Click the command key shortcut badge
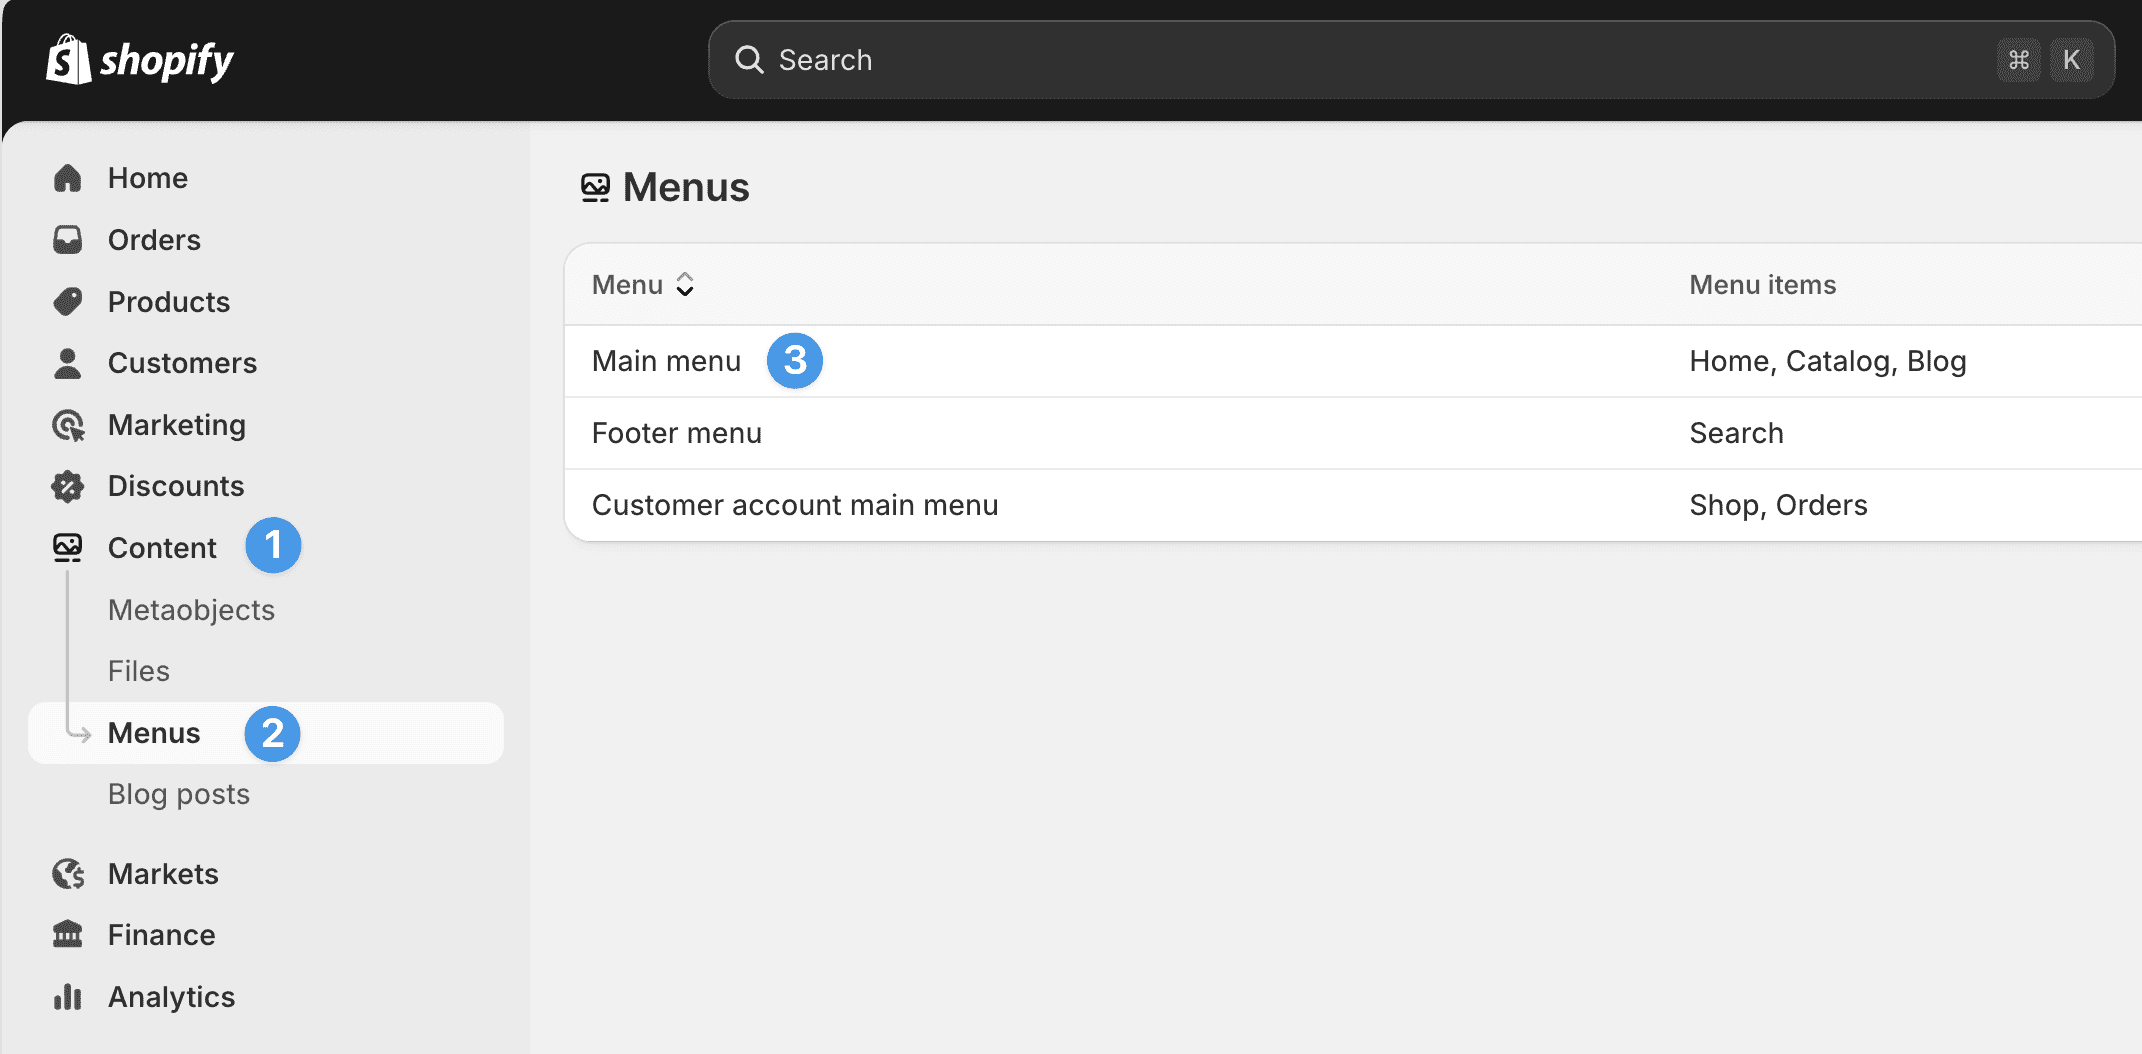 click(x=2019, y=60)
